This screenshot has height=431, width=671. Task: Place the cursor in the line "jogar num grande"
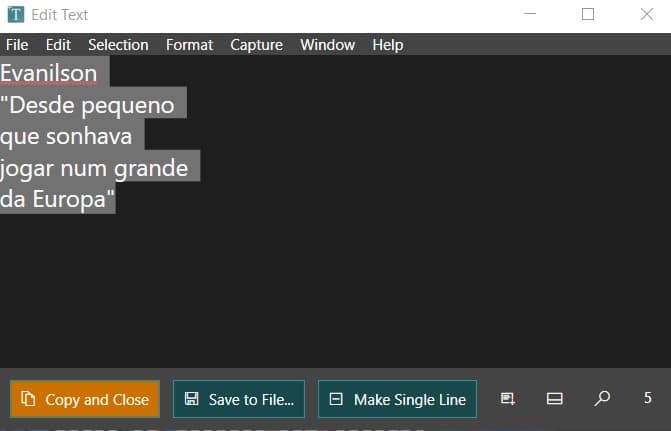click(x=94, y=168)
